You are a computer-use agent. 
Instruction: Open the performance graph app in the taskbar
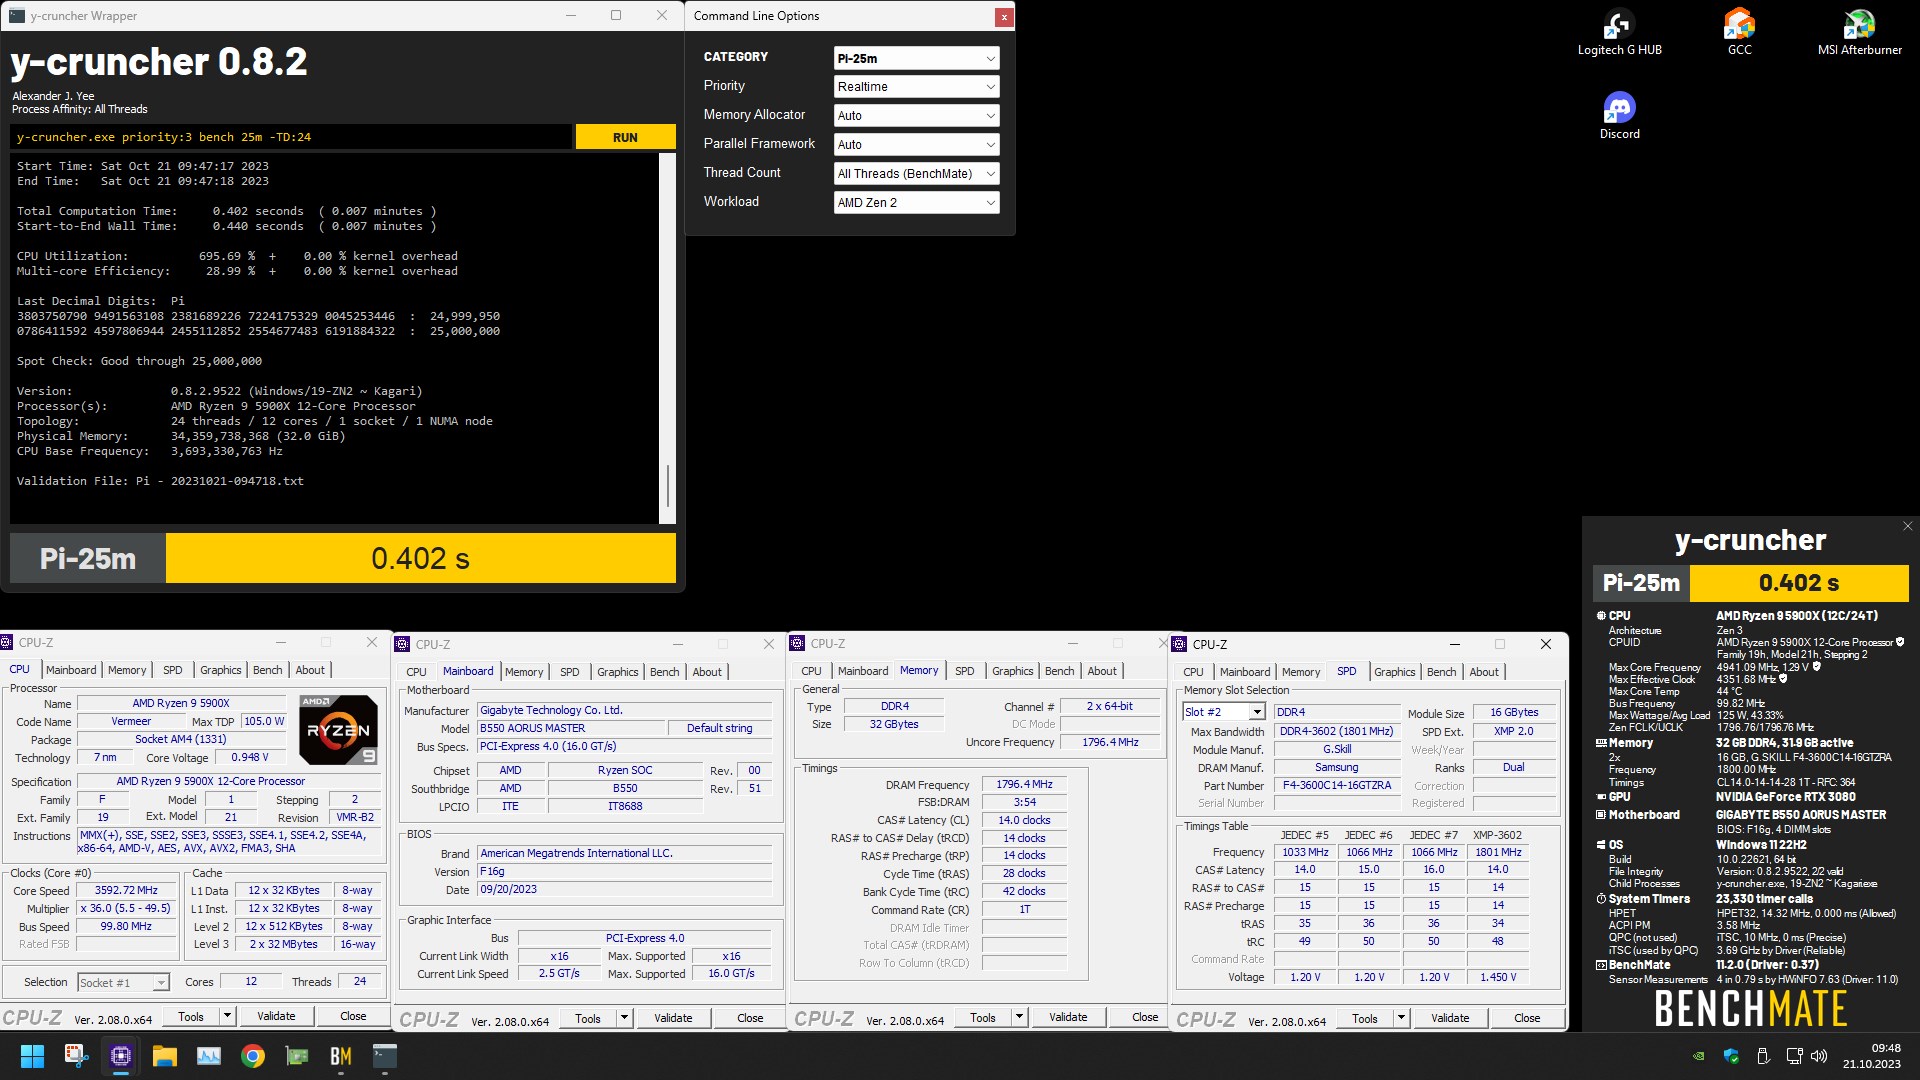209,1056
